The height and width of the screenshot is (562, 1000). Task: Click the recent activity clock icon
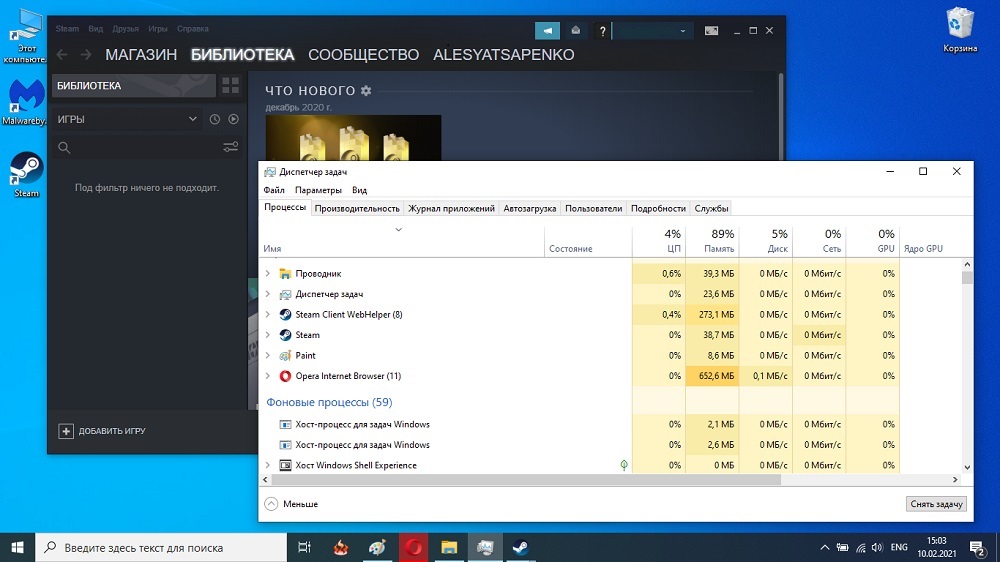tap(214, 119)
